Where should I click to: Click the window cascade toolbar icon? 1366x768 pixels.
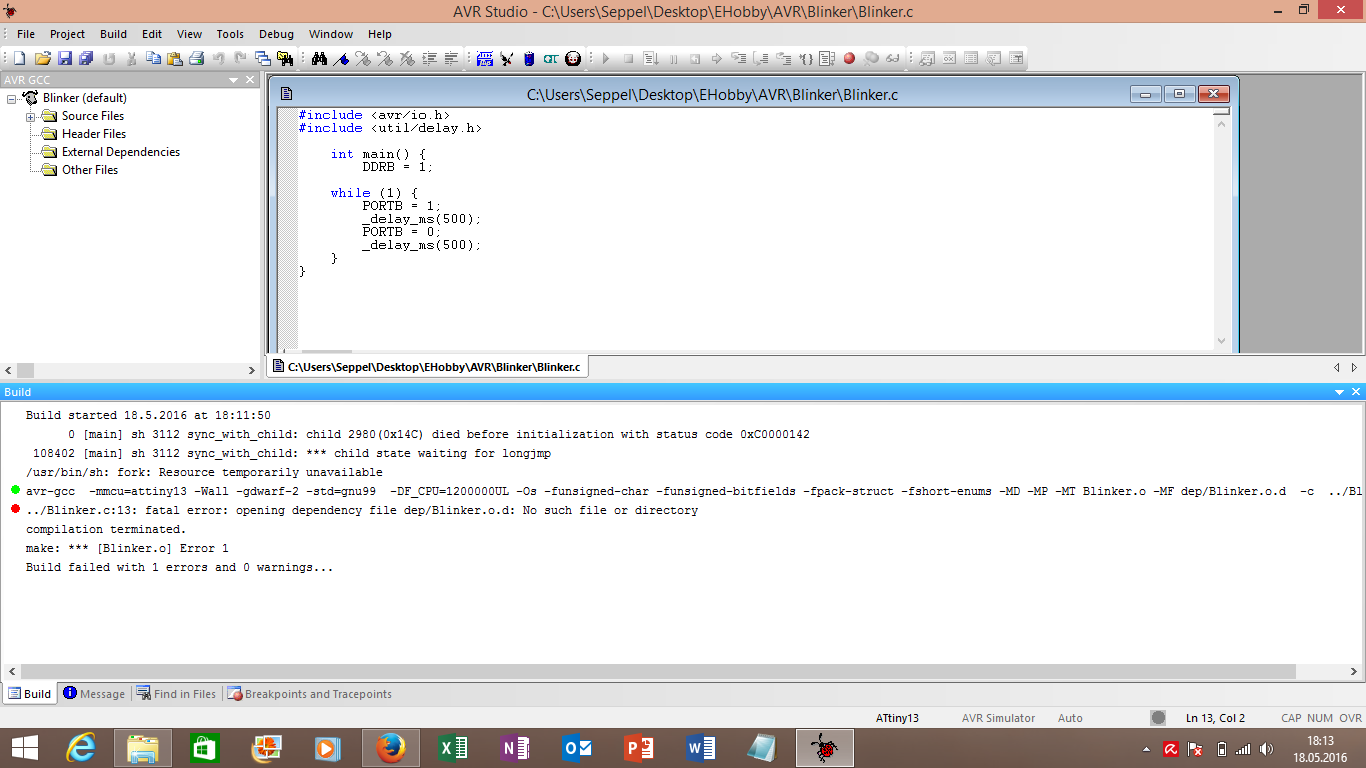pyautogui.click(x=263, y=59)
